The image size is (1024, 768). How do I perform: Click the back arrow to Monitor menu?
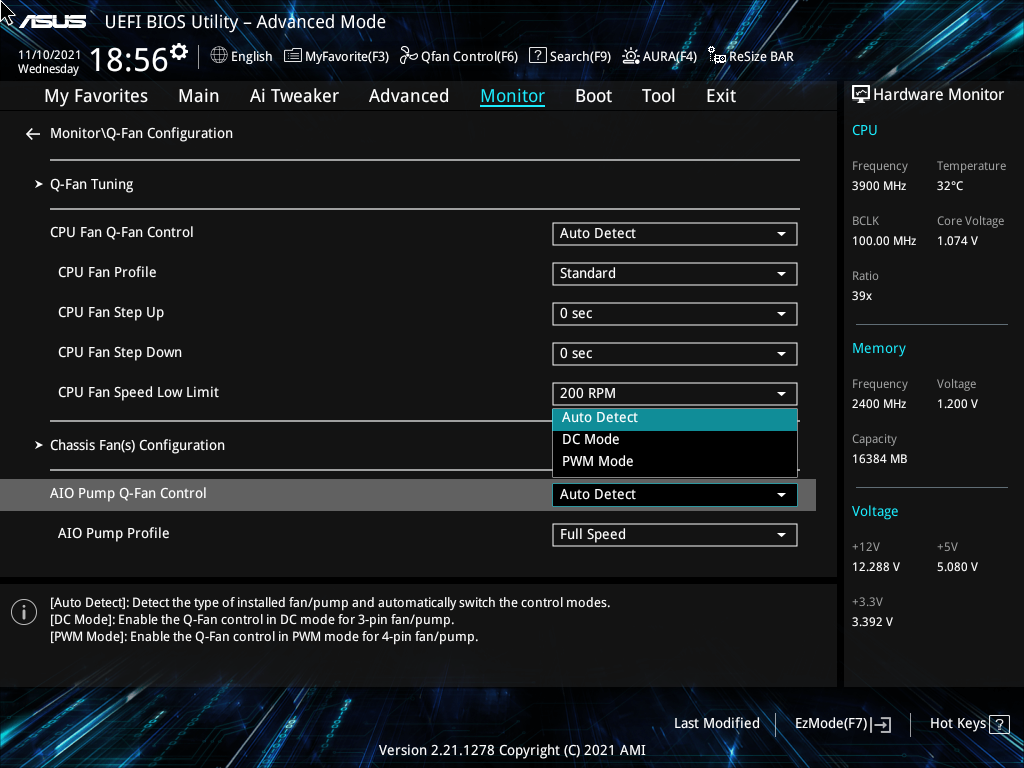(33, 134)
